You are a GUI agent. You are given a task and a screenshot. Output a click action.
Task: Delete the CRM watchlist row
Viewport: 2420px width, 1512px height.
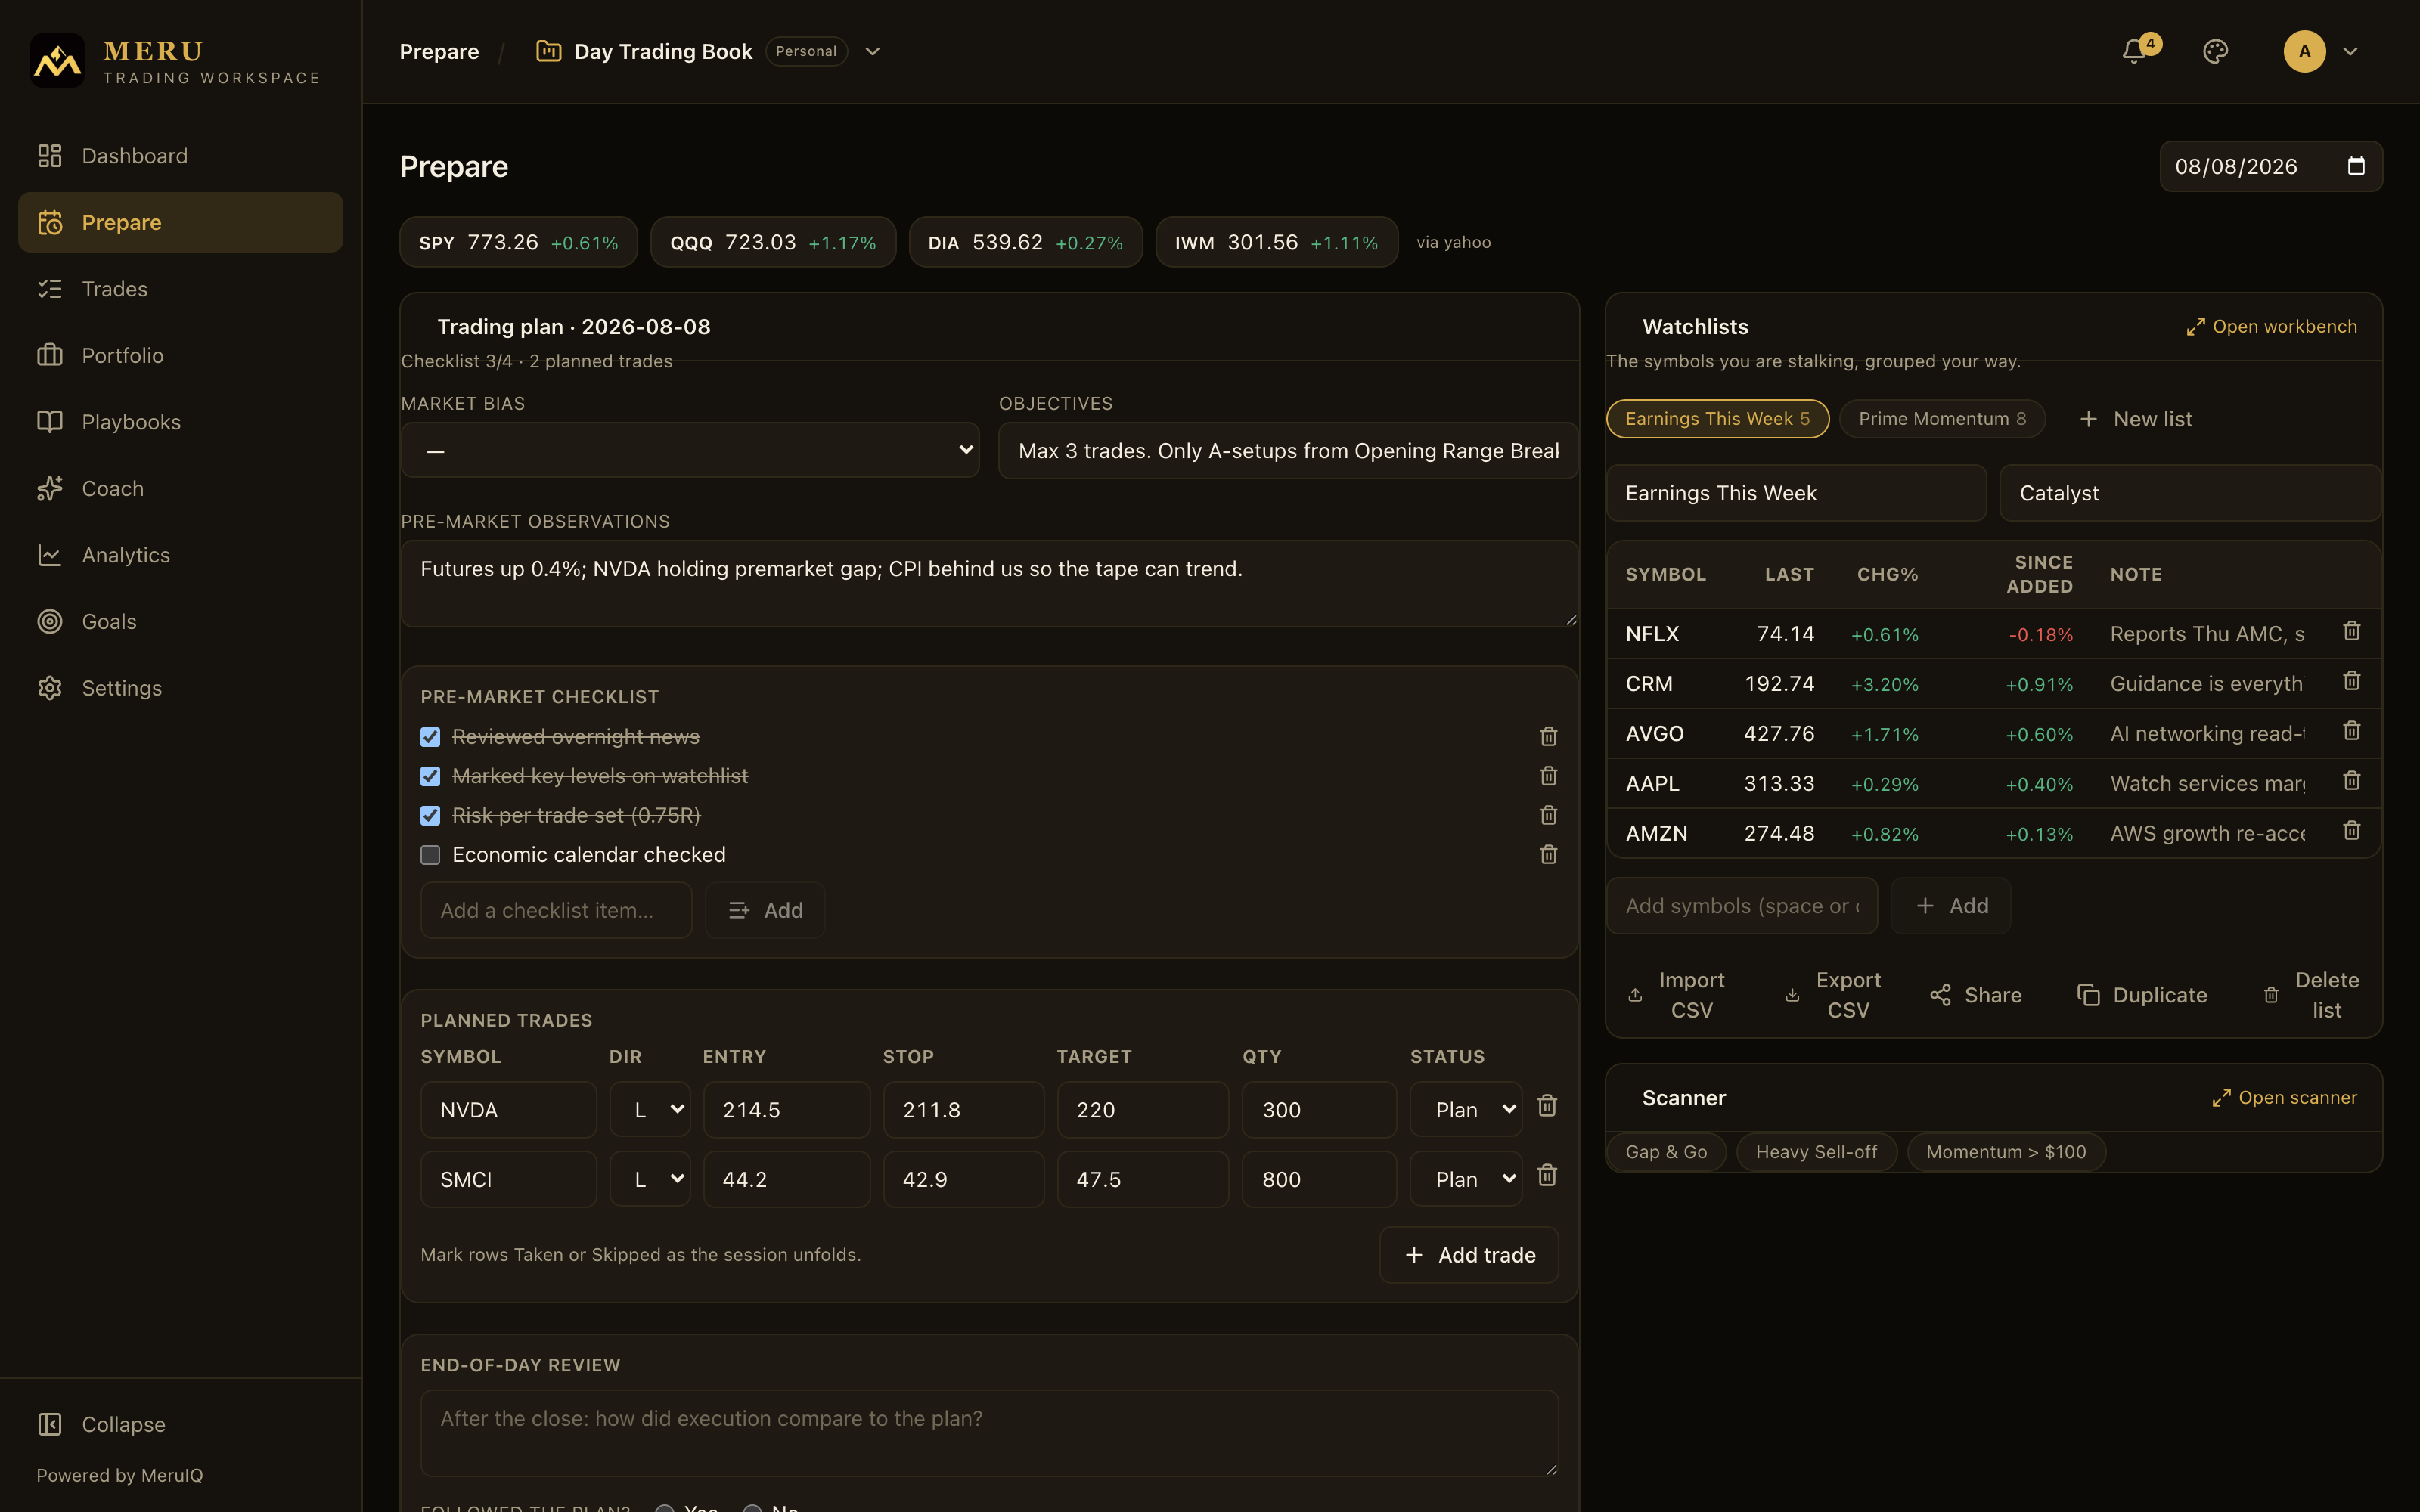(2351, 681)
